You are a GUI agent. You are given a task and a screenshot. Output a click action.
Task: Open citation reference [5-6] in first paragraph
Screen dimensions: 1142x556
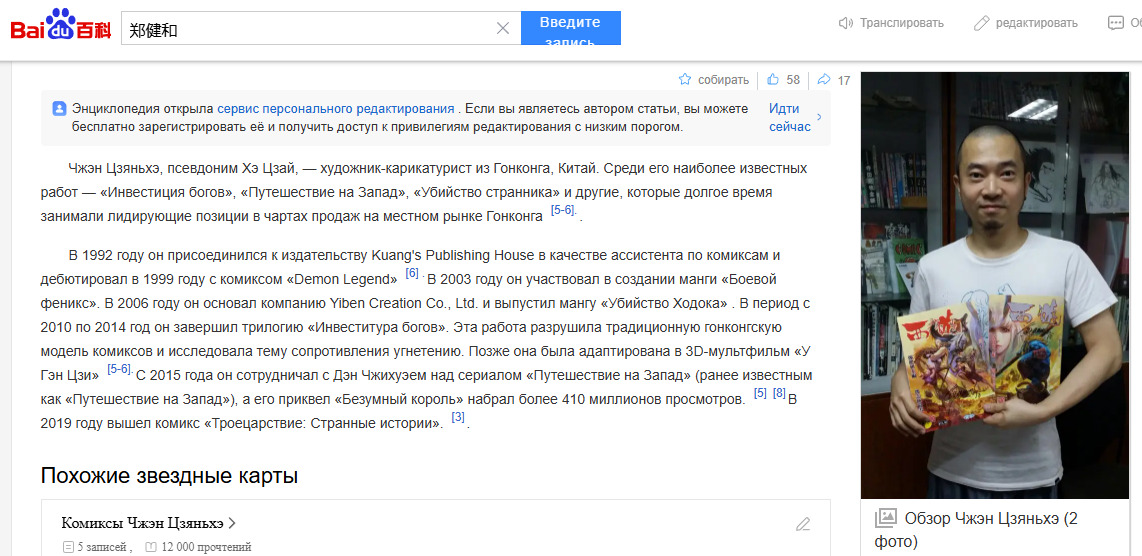click(563, 211)
